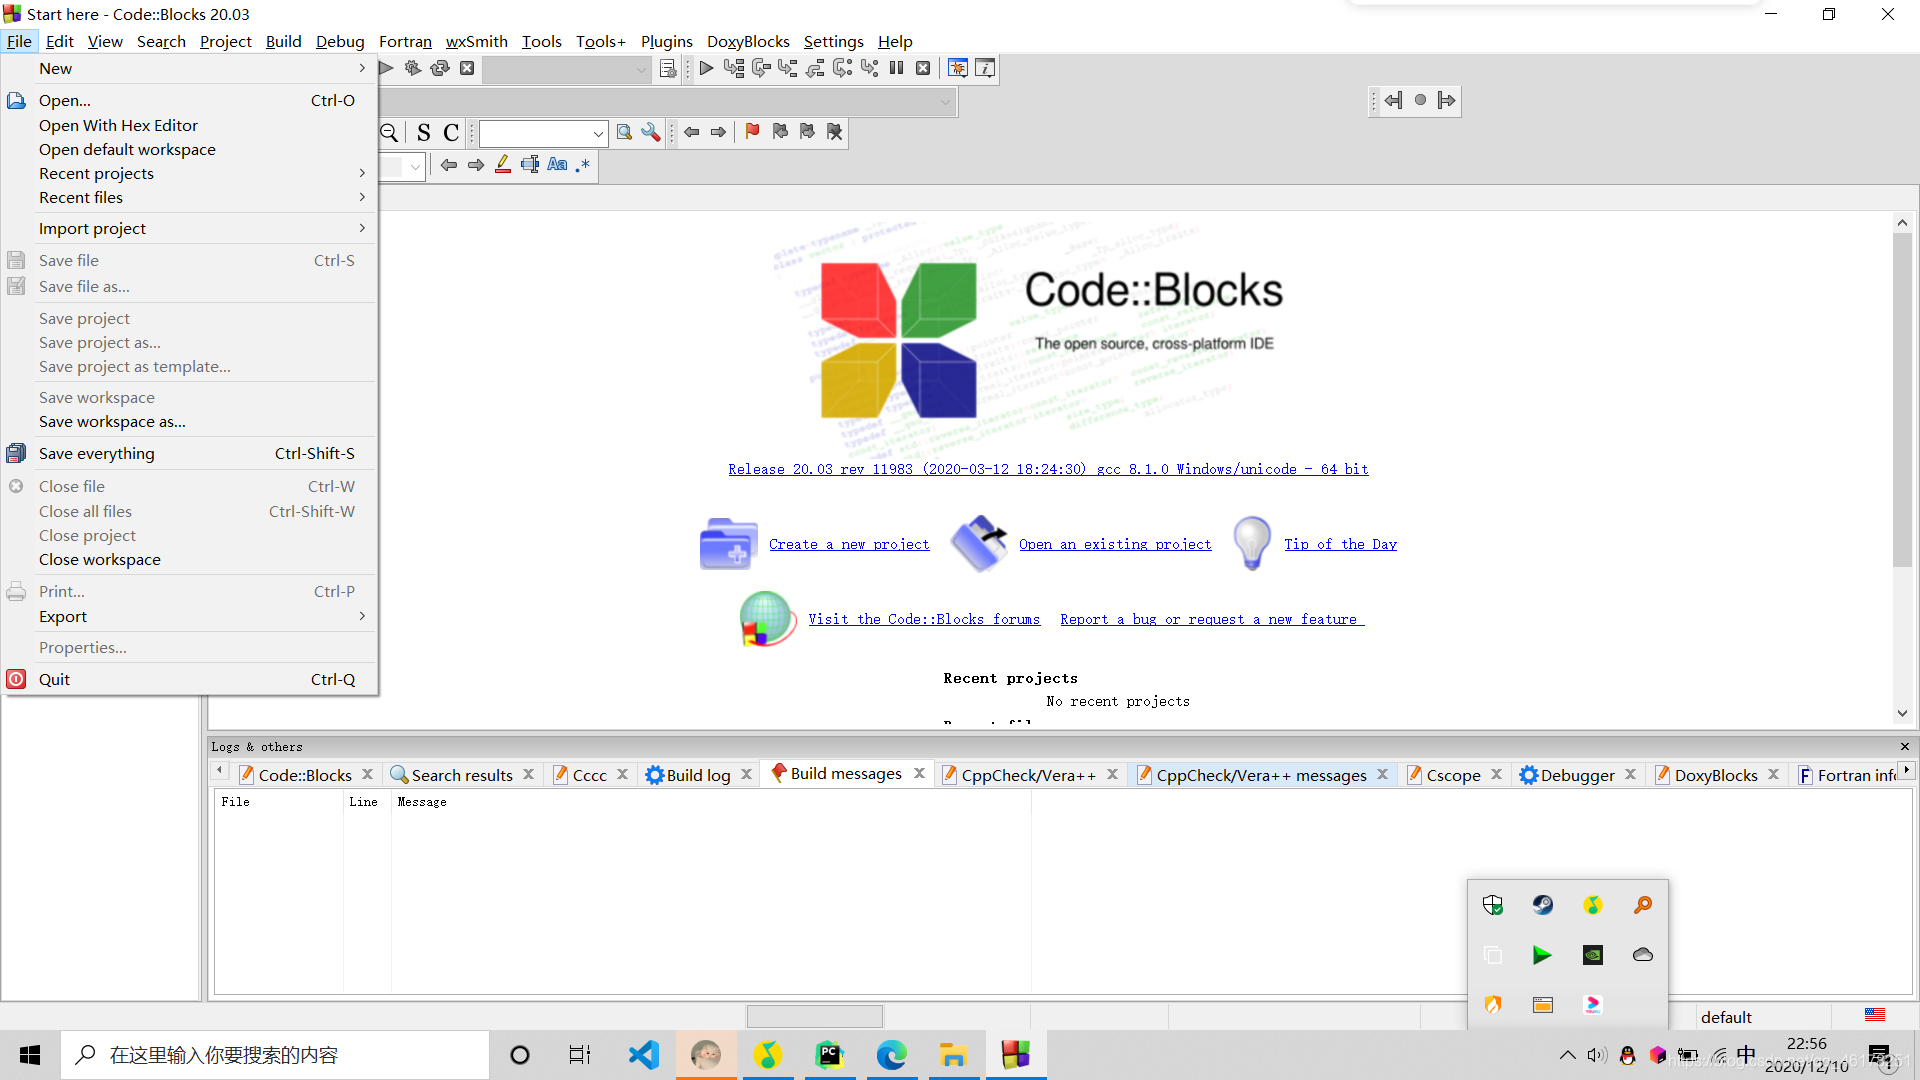Click the navigate forward arrow icon
1920x1080 pixels.
1445,99
